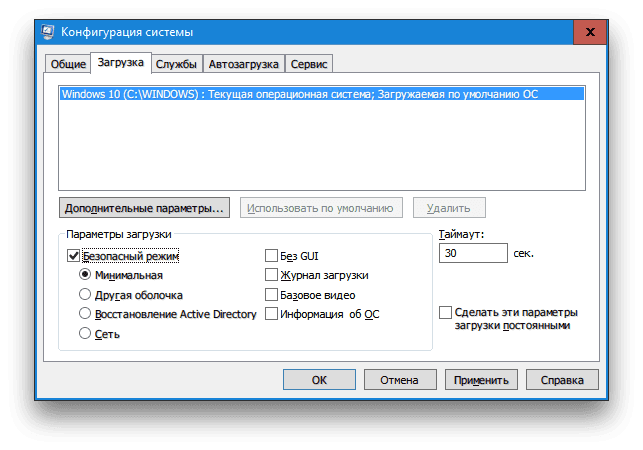
Task: Uncheck the Безопасный режим checkbox
Action: [73, 256]
